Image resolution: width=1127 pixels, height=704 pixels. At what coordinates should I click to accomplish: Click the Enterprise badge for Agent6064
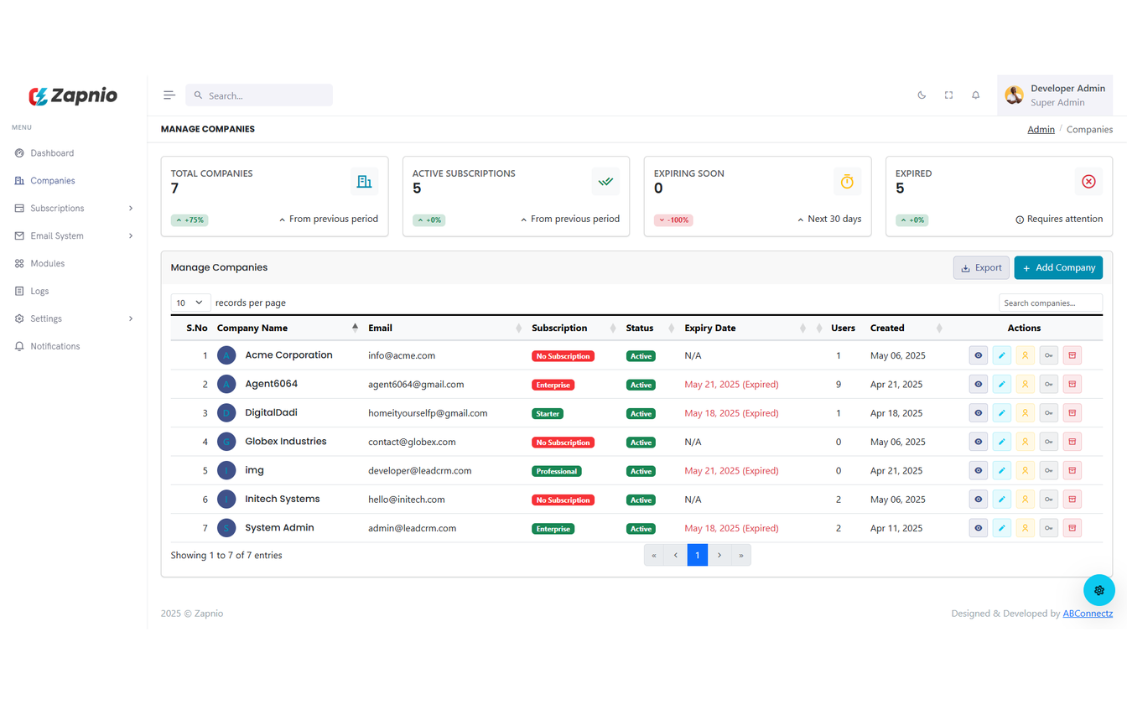point(553,385)
